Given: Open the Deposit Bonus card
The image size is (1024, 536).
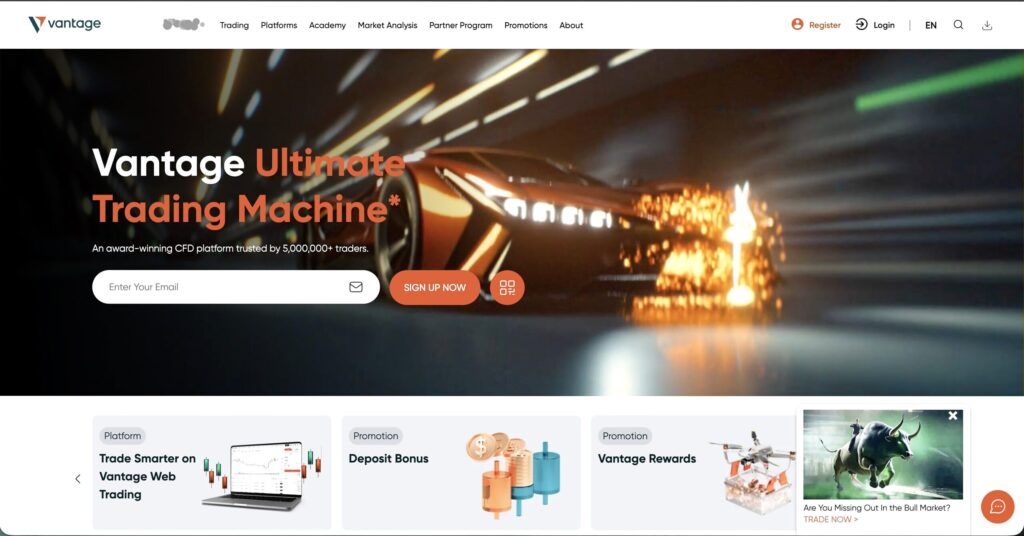Looking at the screenshot, I should pos(461,472).
